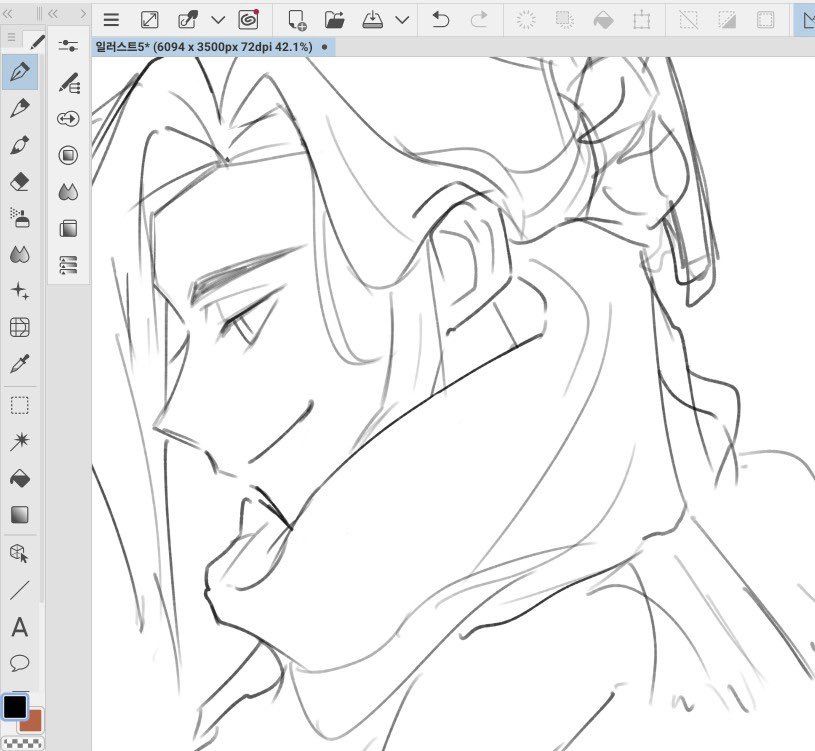Collapse the tool palette with double chevron
815x751 pixels.
pos(8,14)
